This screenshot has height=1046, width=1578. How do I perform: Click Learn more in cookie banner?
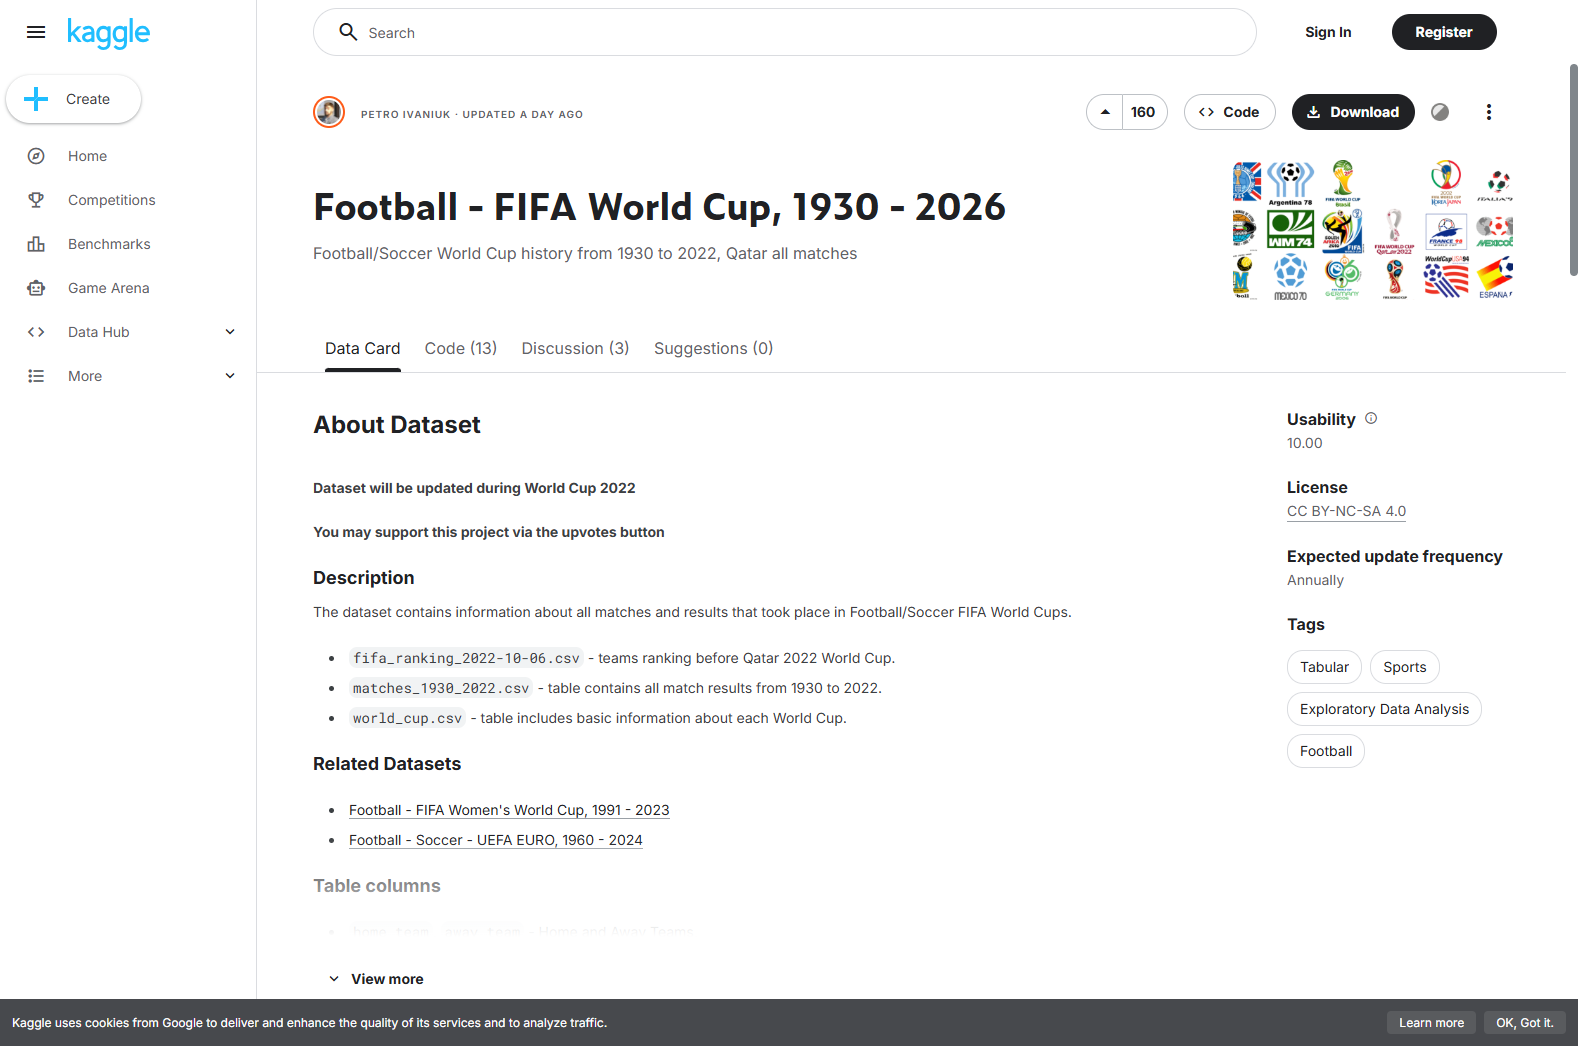(x=1431, y=1023)
